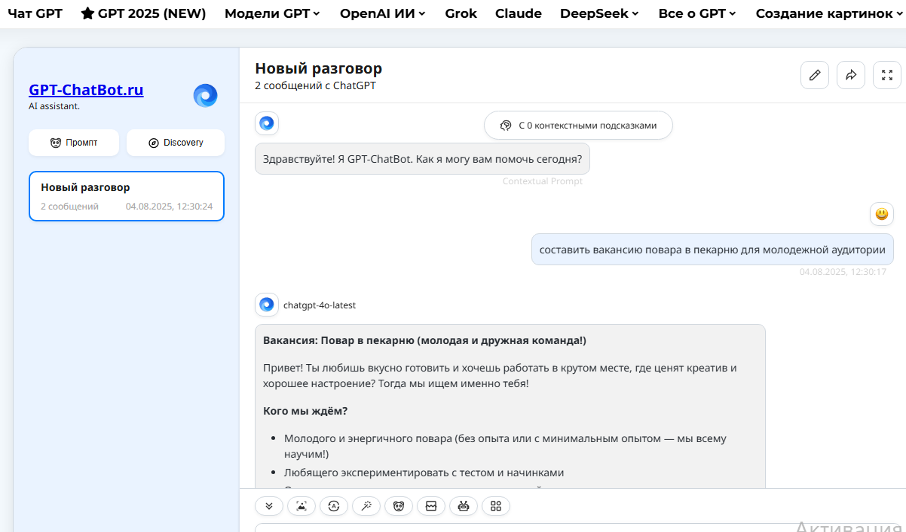Switch the auto theme icon in toolbar
Screen dimensions: 906x532
pos(334,506)
